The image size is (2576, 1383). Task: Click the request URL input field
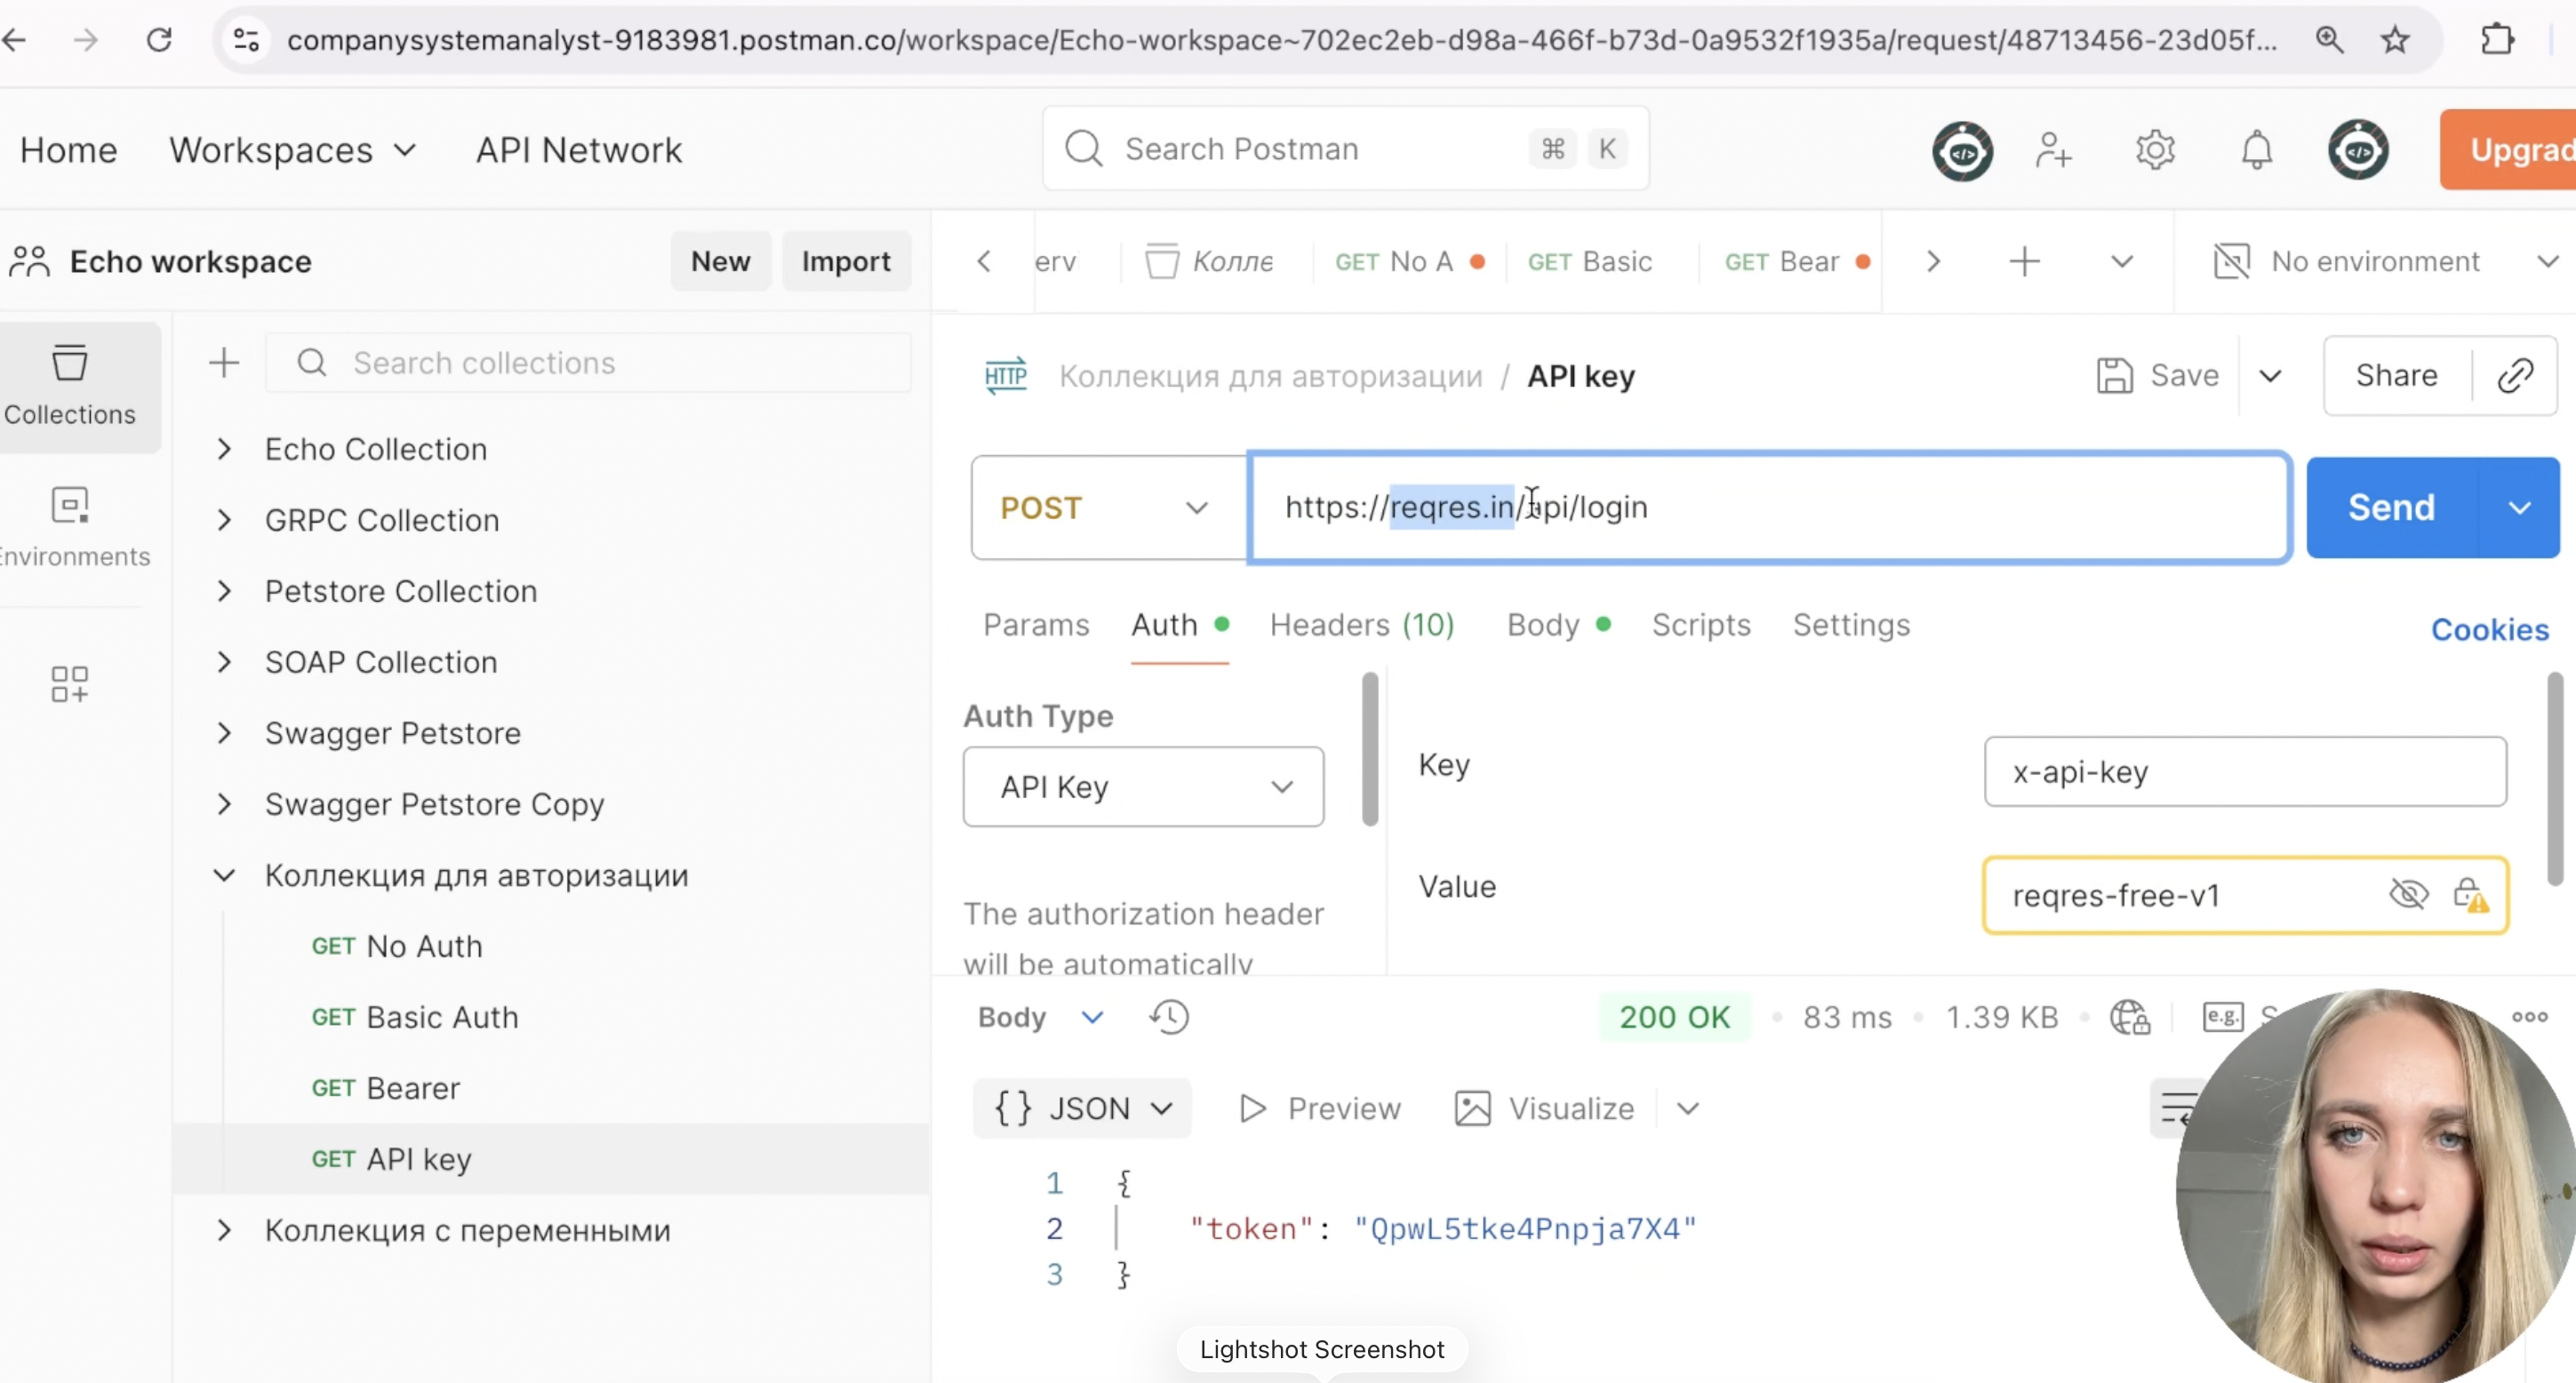pyautogui.click(x=1769, y=507)
